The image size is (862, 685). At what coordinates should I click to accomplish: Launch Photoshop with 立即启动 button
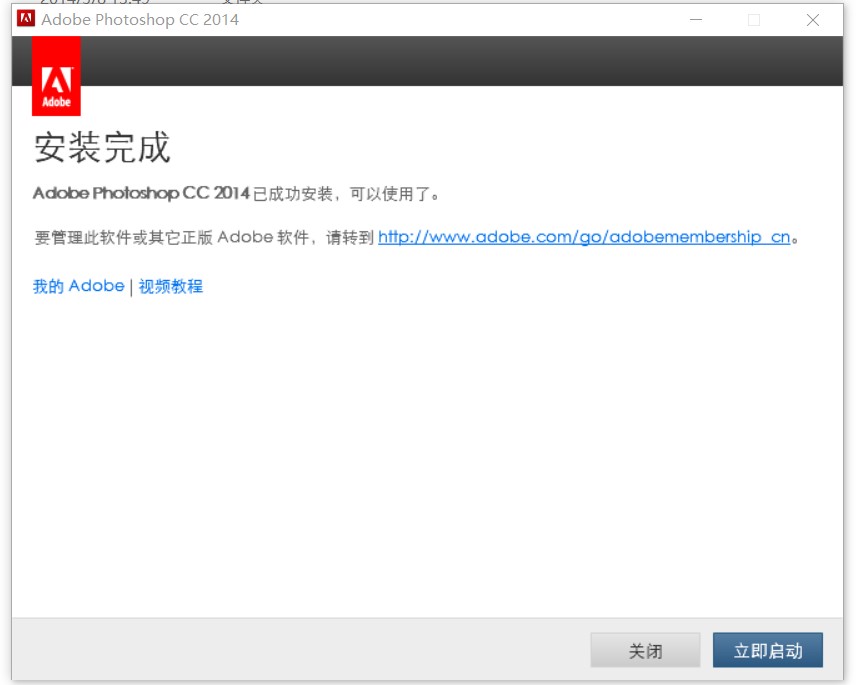click(767, 651)
